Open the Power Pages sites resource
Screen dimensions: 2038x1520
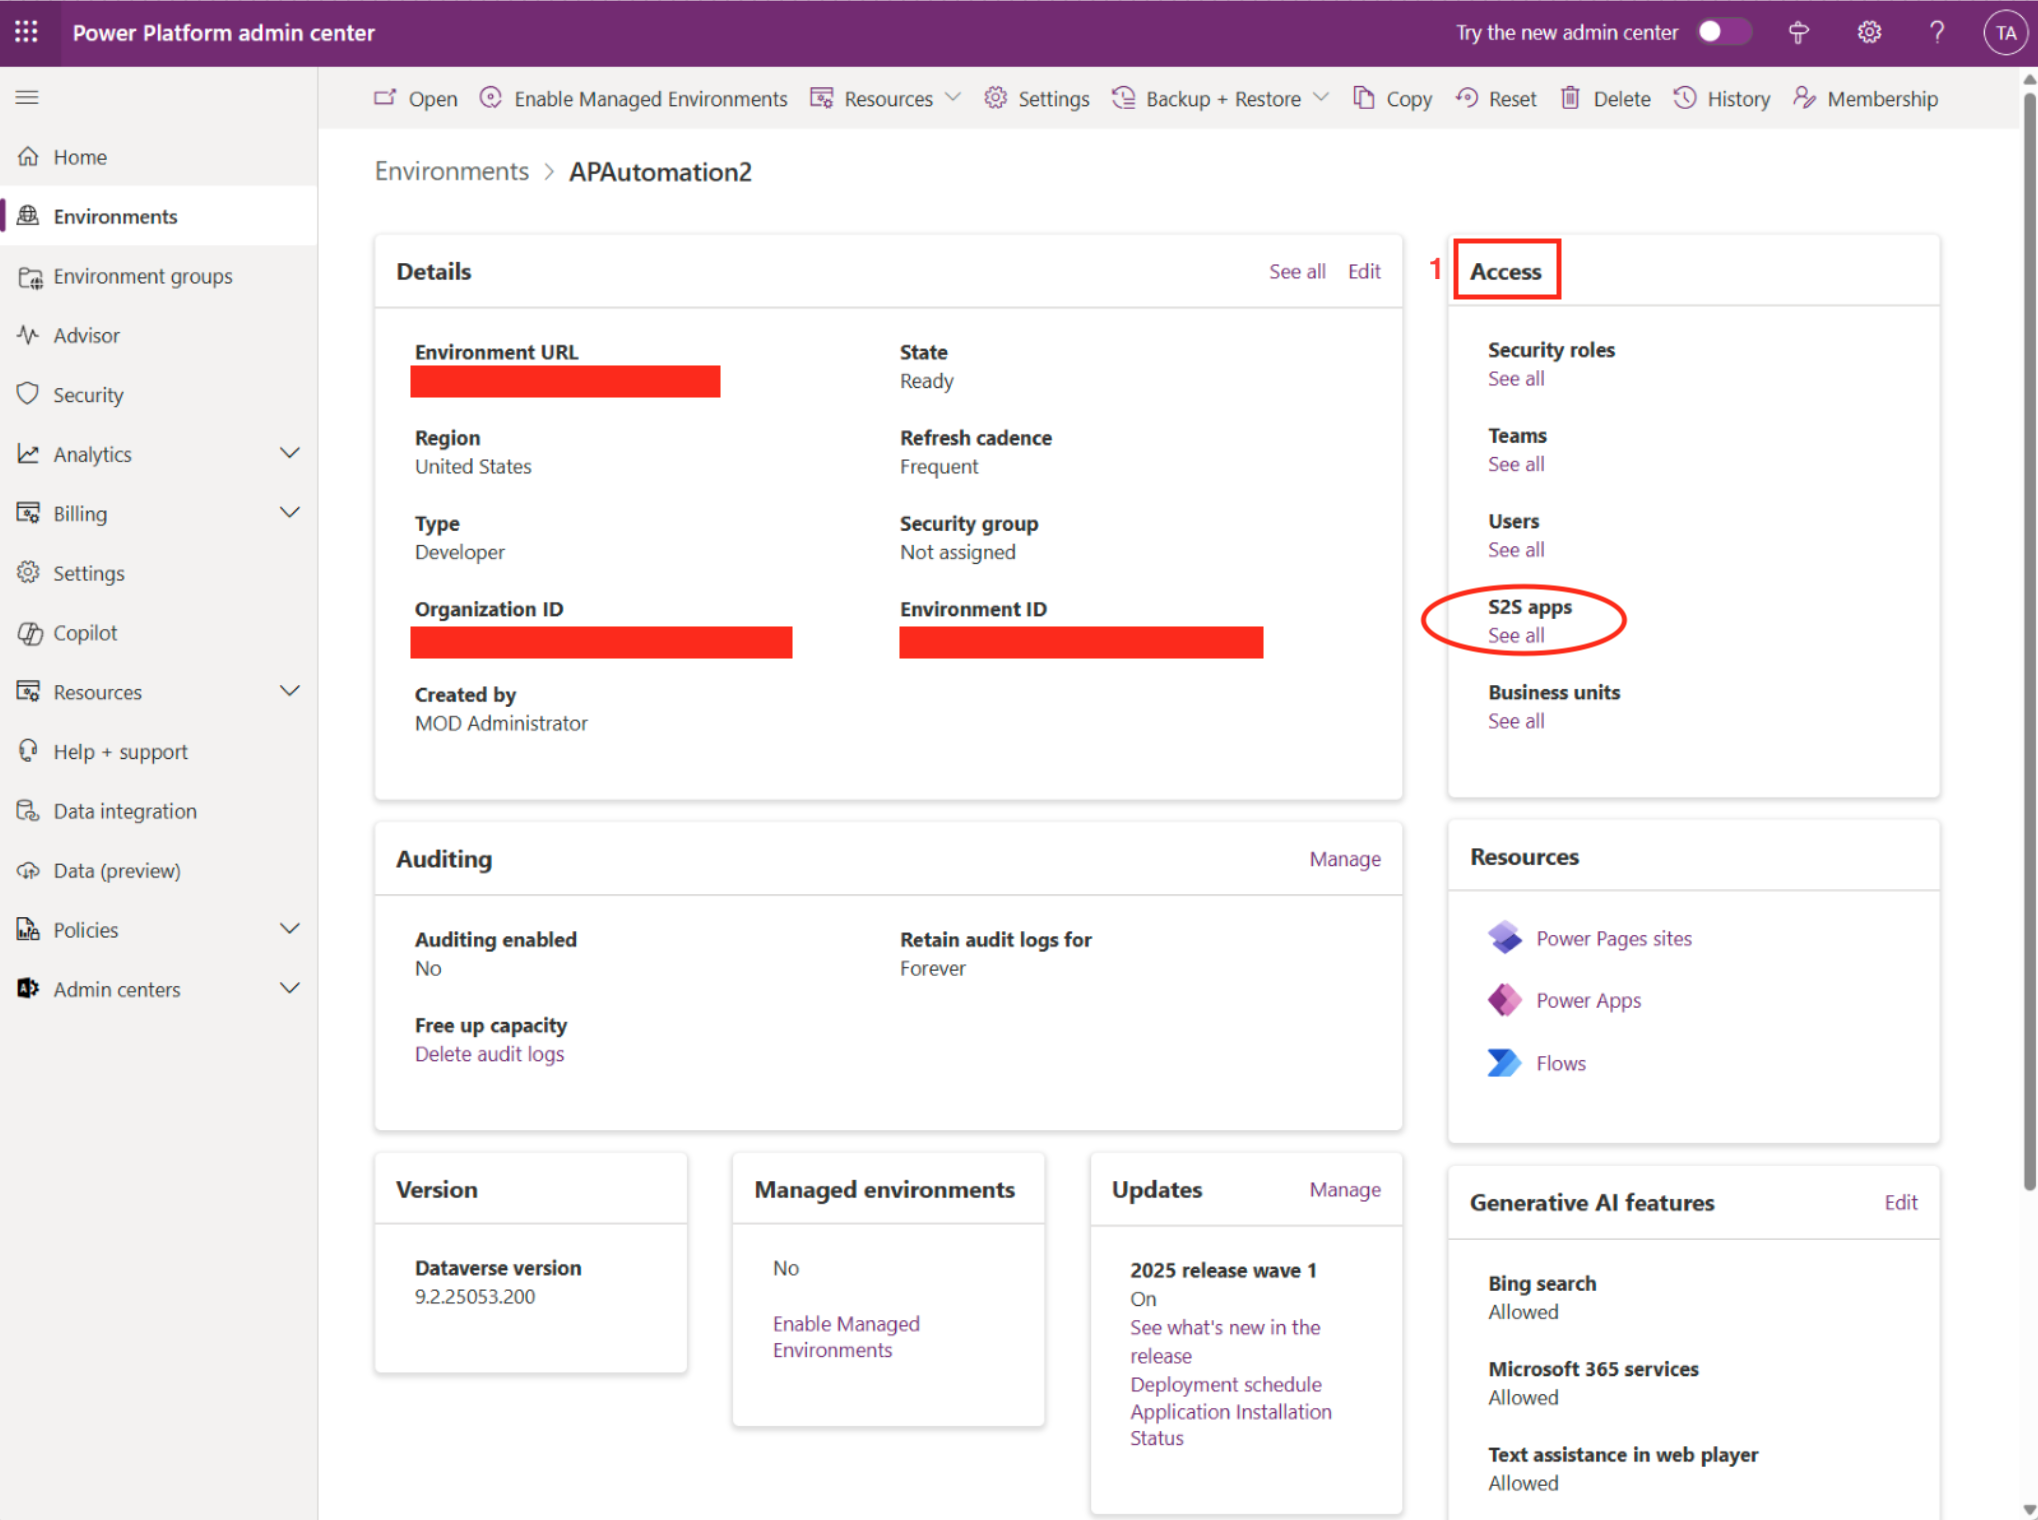click(x=1612, y=938)
